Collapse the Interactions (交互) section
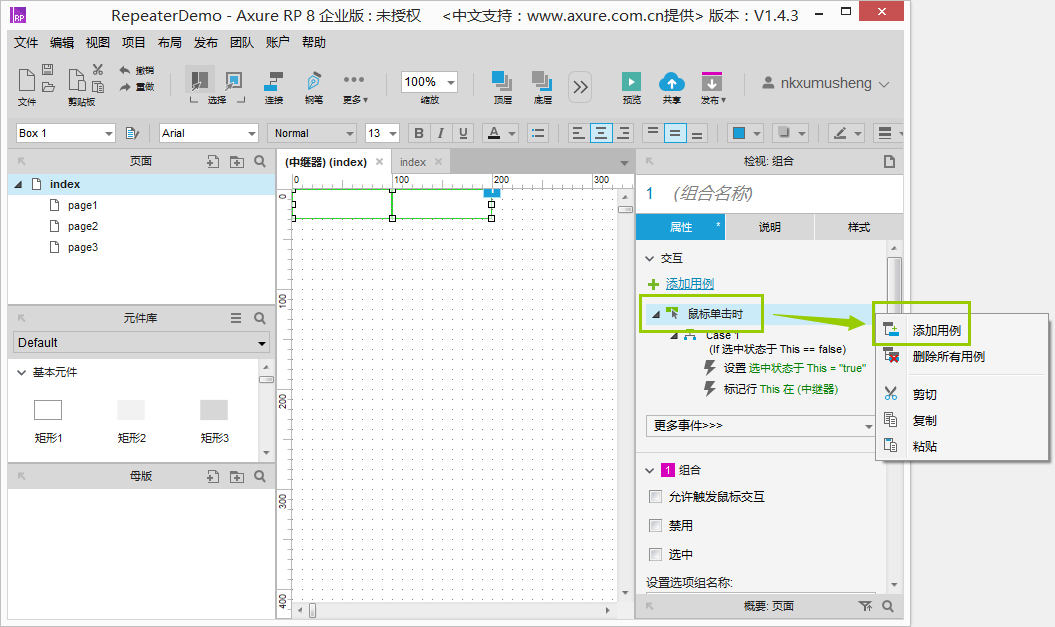Viewport: 1055px width, 627px height. tap(649, 258)
